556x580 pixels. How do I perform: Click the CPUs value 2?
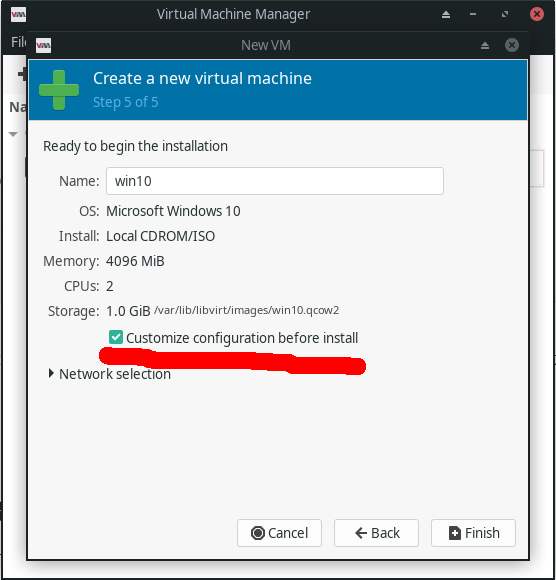coord(110,286)
